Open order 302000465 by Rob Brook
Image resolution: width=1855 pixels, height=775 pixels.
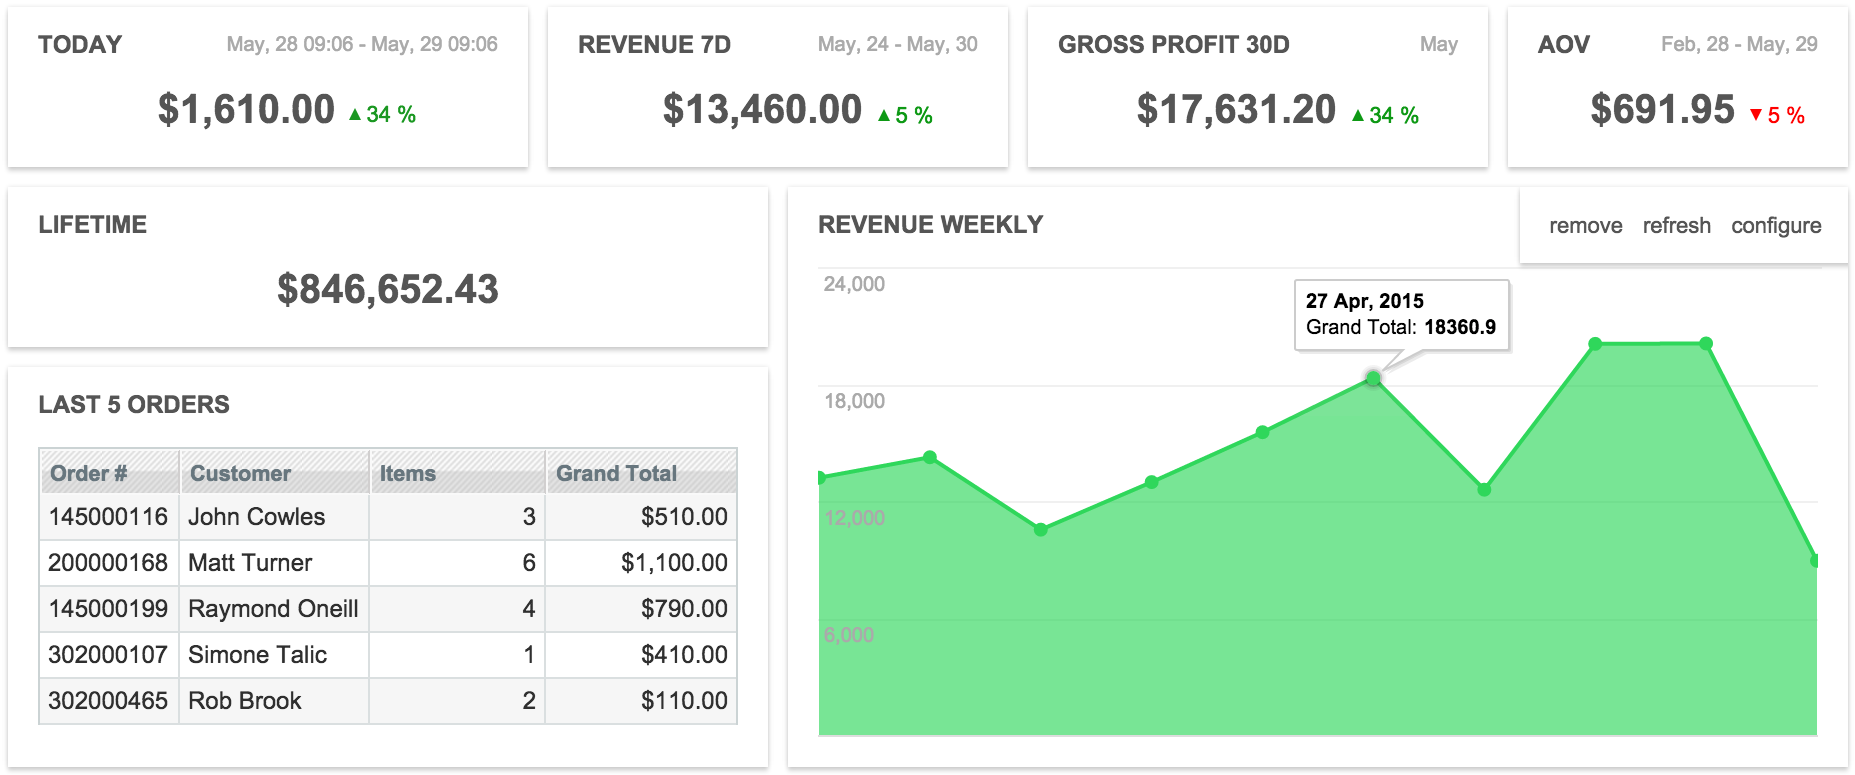click(x=388, y=701)
